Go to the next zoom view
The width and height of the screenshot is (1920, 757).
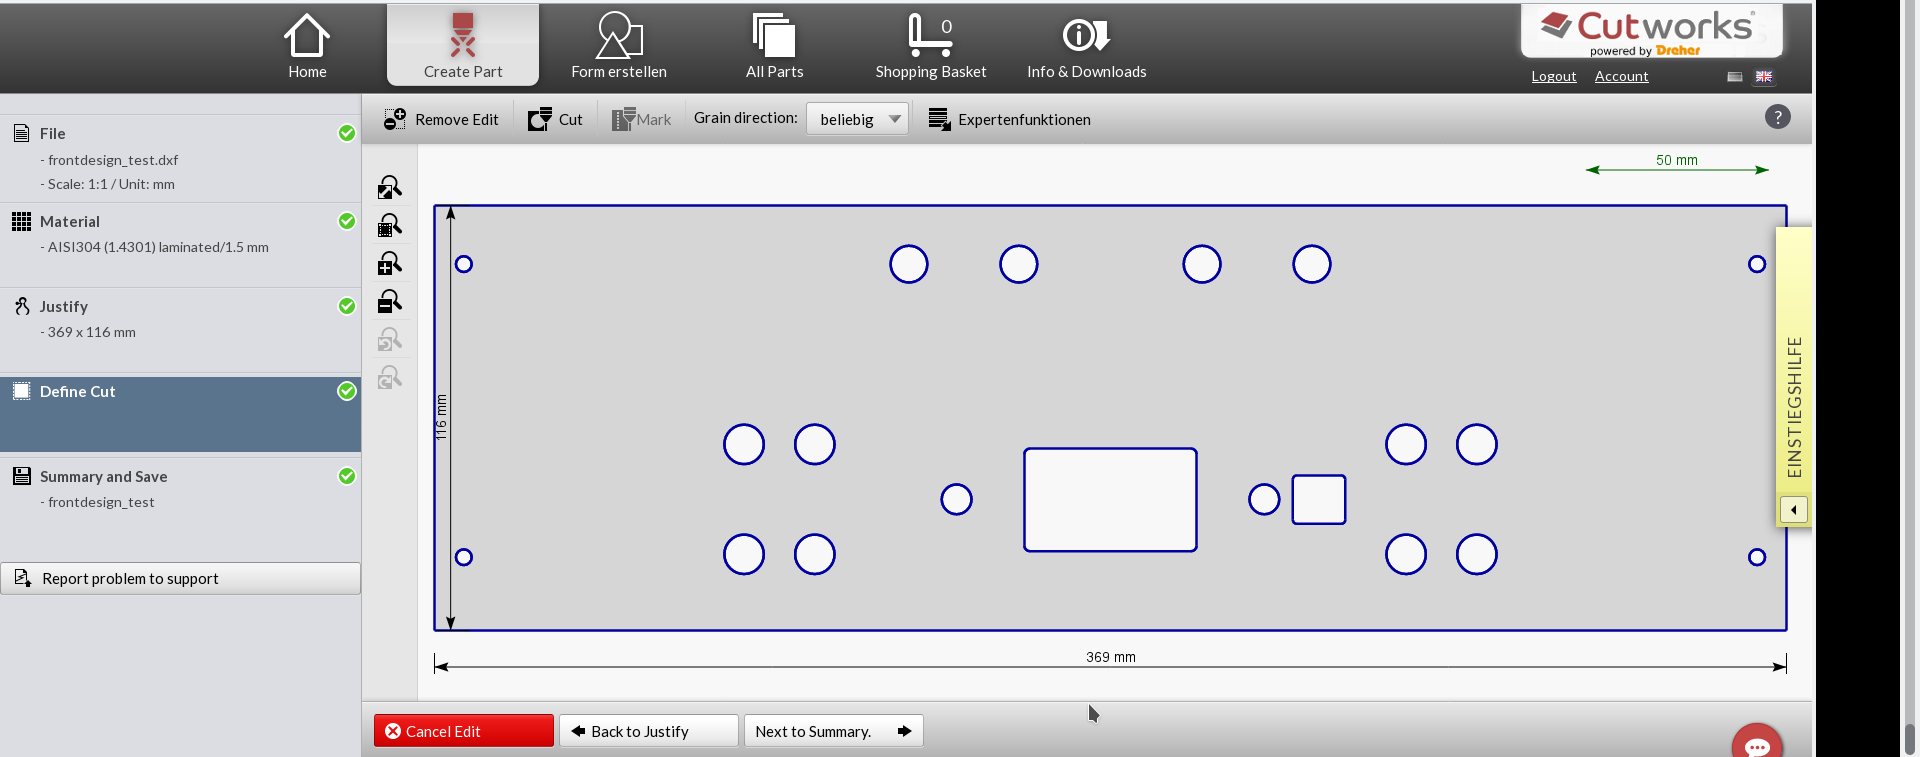click(389, 377)
